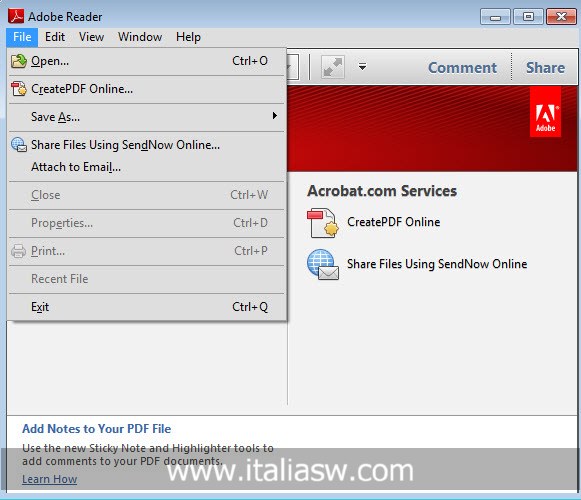Image resolution: width=581 pixels, height=500 pixels.
Task: Open the Edit menu
Action: click(x=55, y=37)
